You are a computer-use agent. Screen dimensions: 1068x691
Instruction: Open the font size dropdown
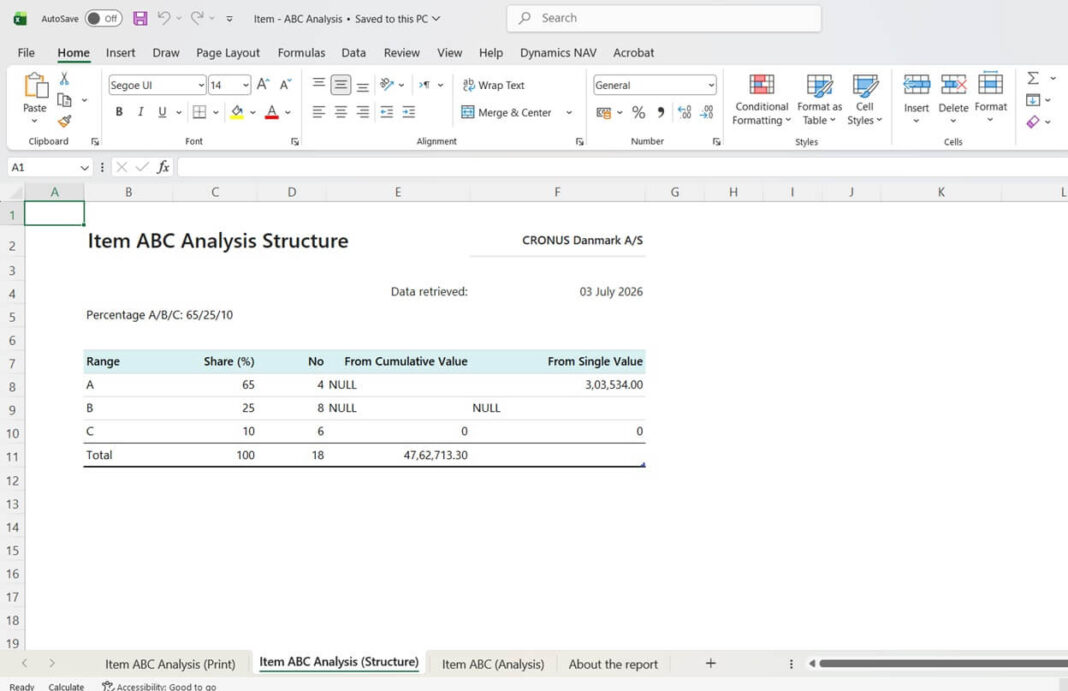(x=245, y=85)
